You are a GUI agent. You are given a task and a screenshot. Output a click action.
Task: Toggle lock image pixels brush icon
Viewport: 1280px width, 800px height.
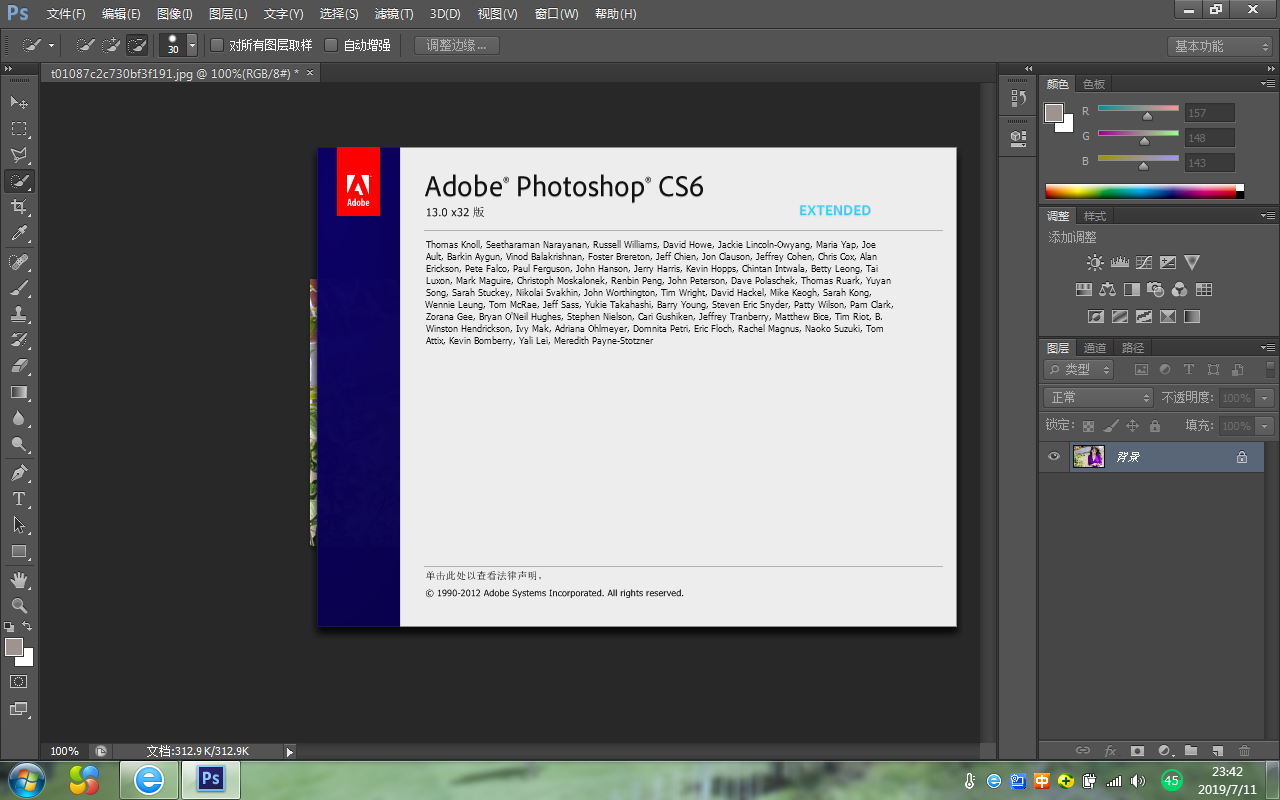click(1111, 426)
